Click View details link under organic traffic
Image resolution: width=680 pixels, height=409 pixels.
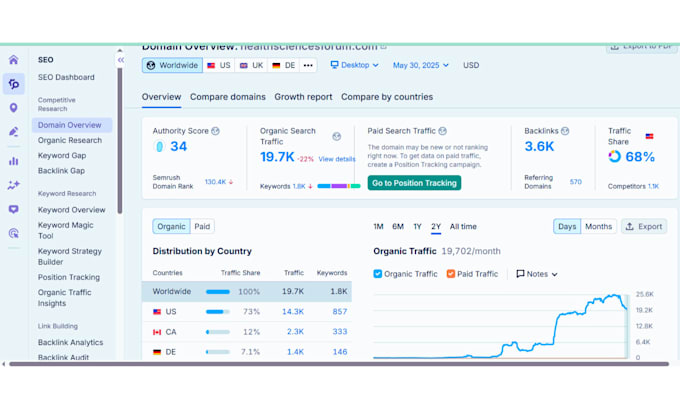337,159
